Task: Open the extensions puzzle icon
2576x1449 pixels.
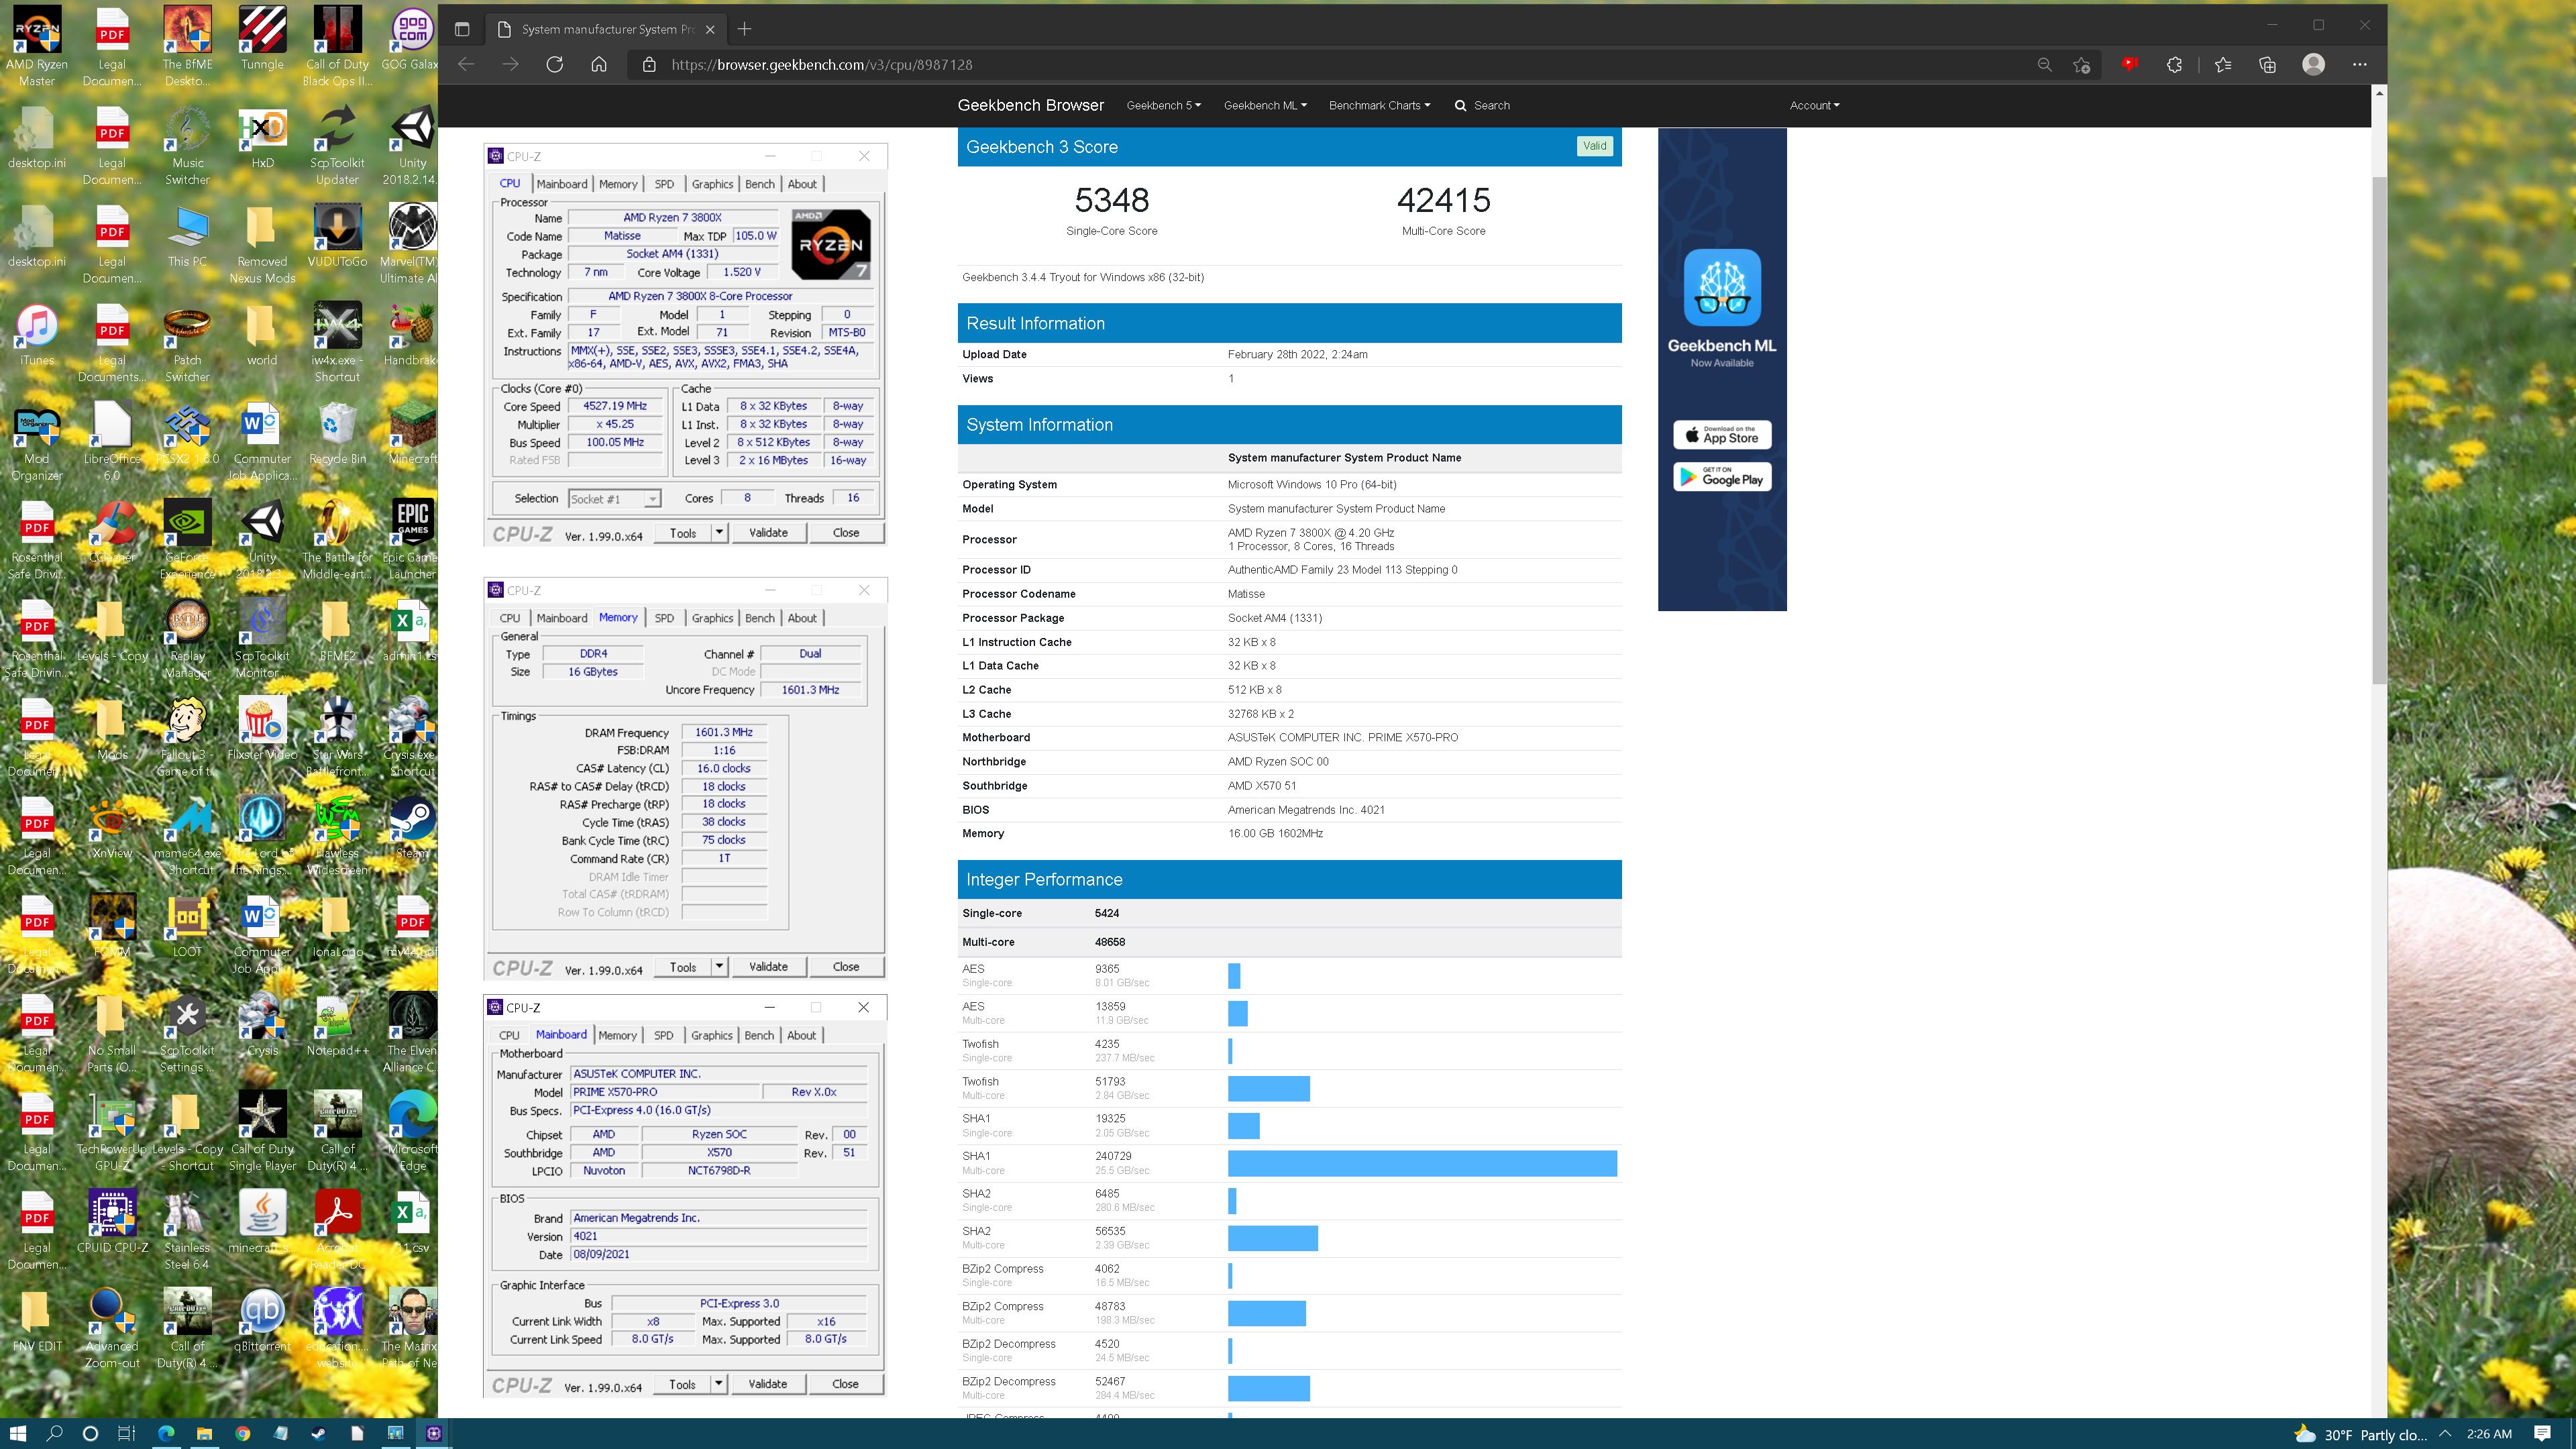Action: click(2174, 64)
